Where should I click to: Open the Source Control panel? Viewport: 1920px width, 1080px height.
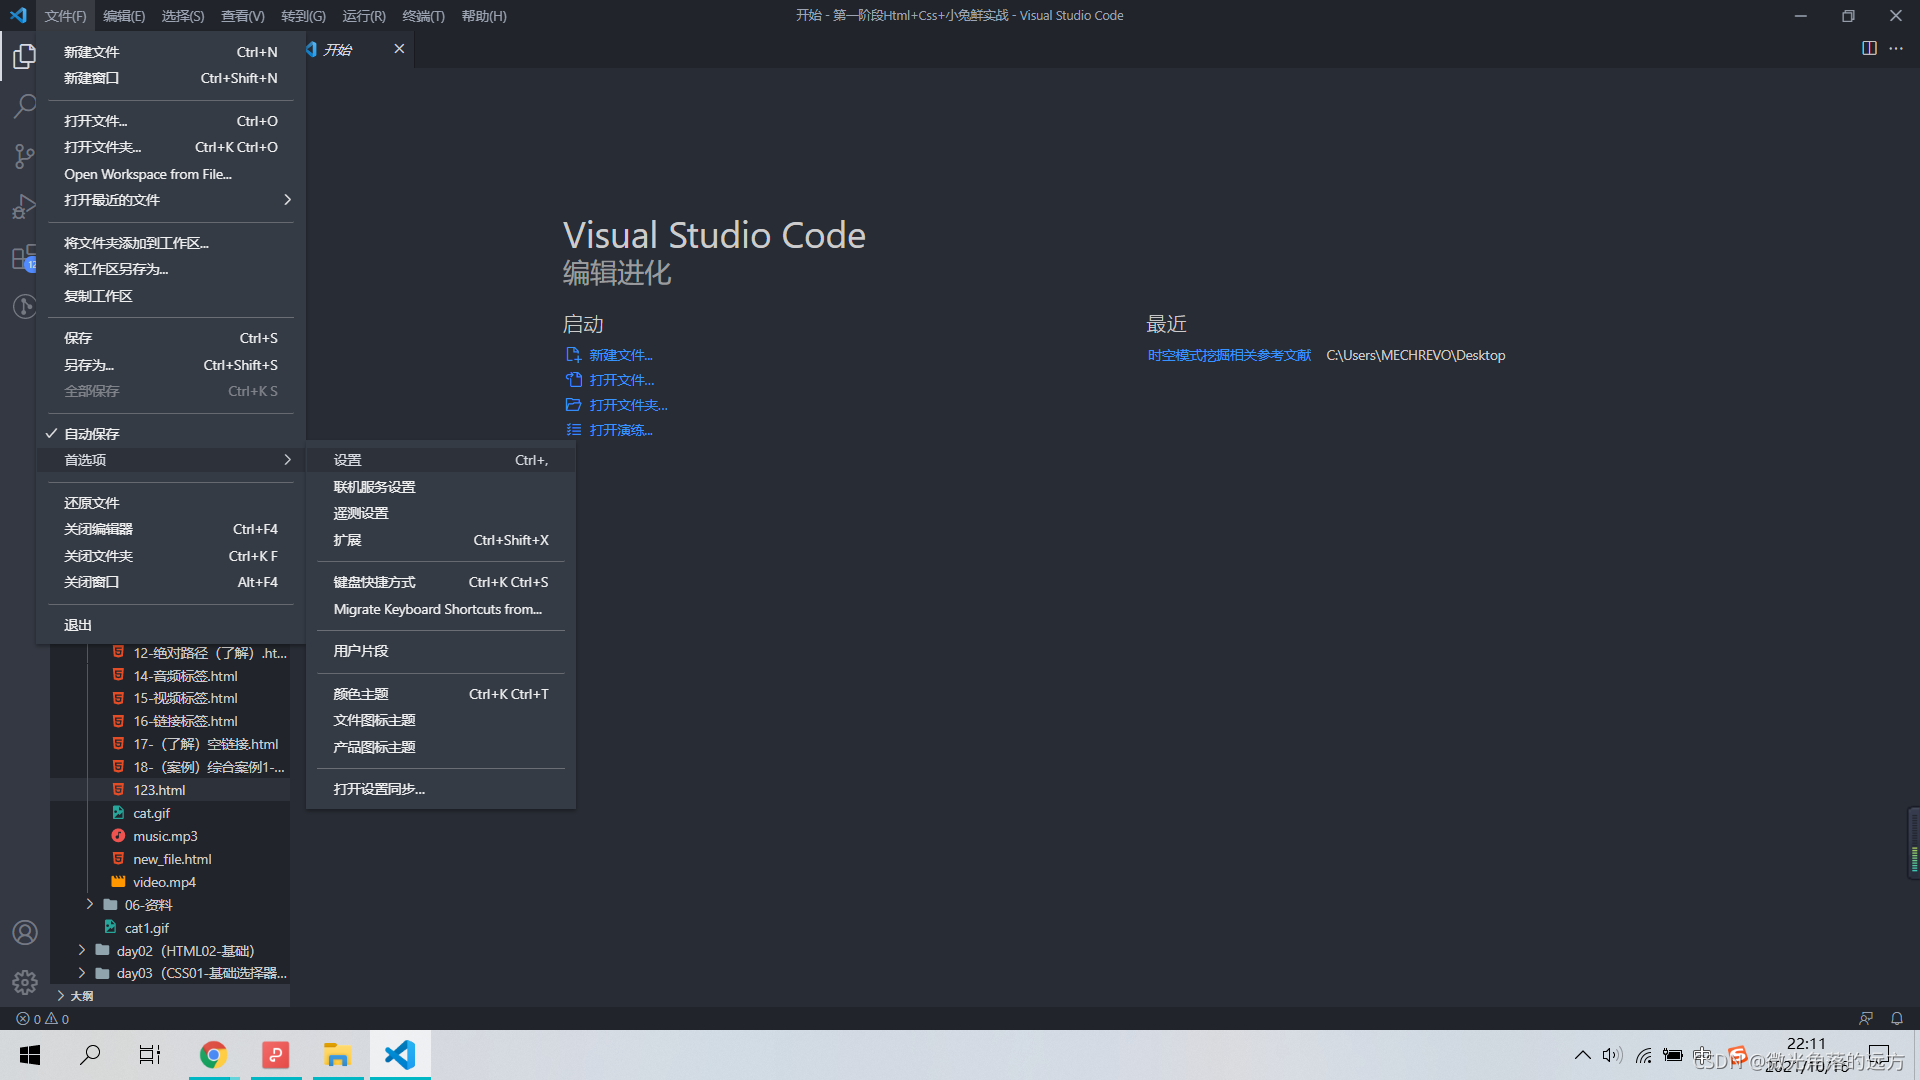[x=24, y=156]
